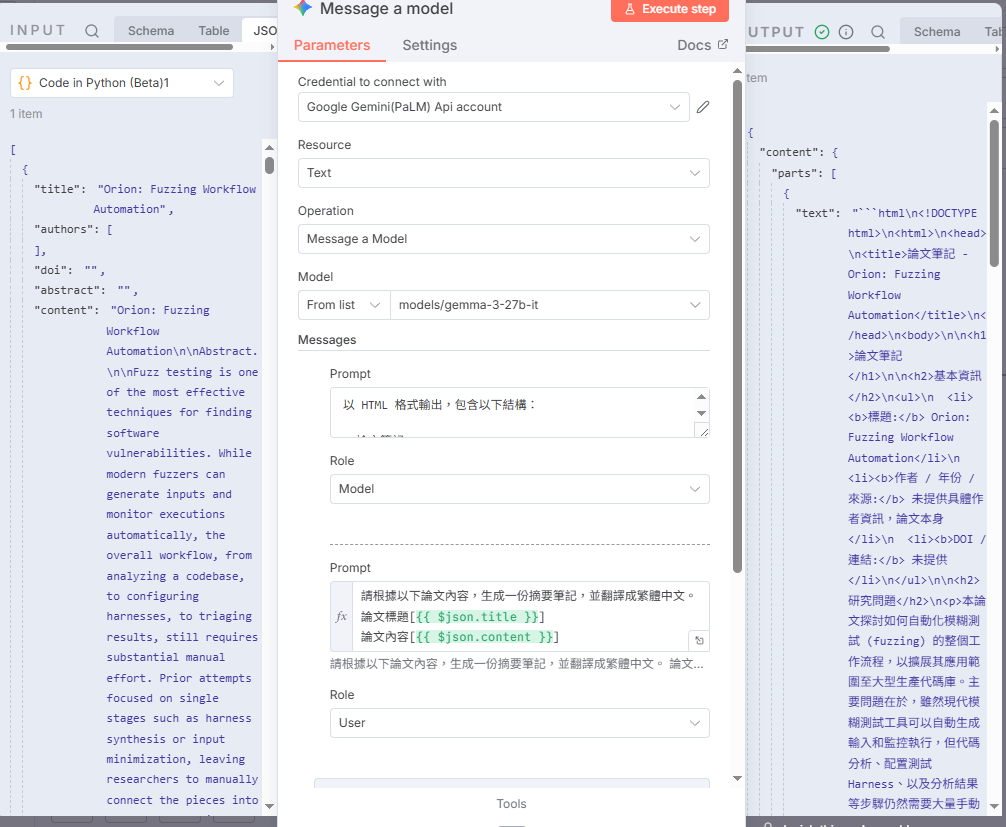The image size is (1006, 827).
Task: Click the Tools section label
Action: [x=511, y=803]
